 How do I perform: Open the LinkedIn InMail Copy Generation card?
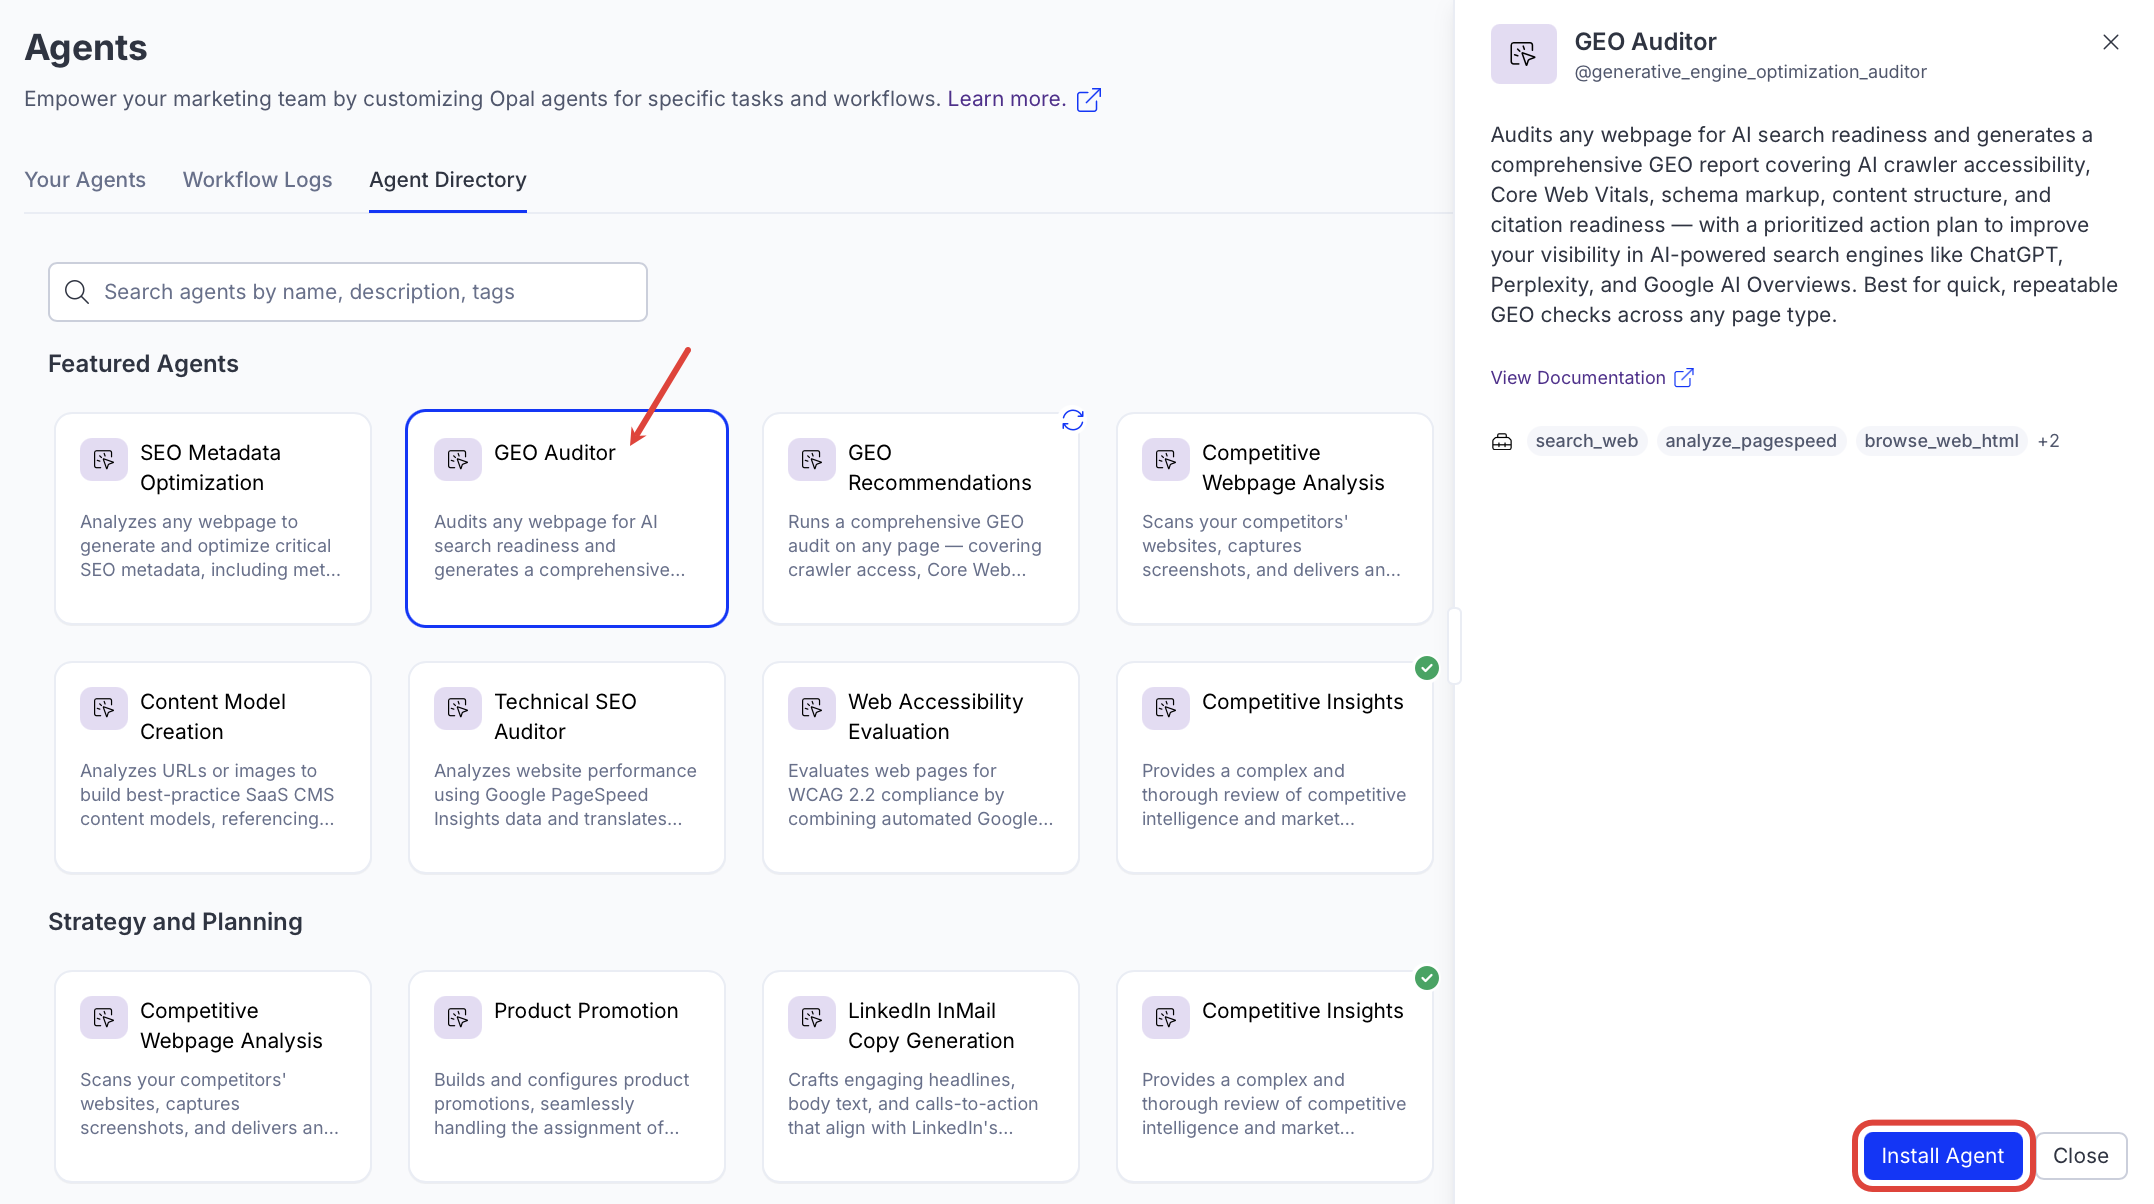click(920, 1075)
